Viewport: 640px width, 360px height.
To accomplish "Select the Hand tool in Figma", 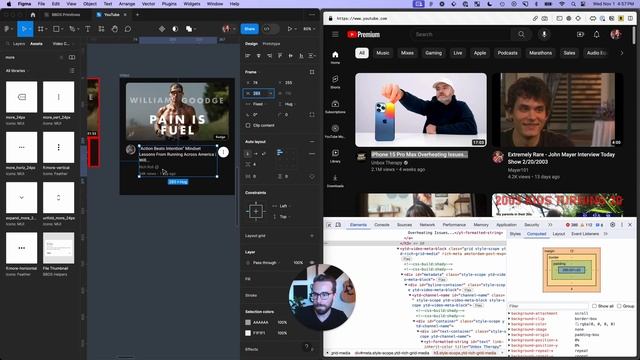I will (x=115, y=29).
